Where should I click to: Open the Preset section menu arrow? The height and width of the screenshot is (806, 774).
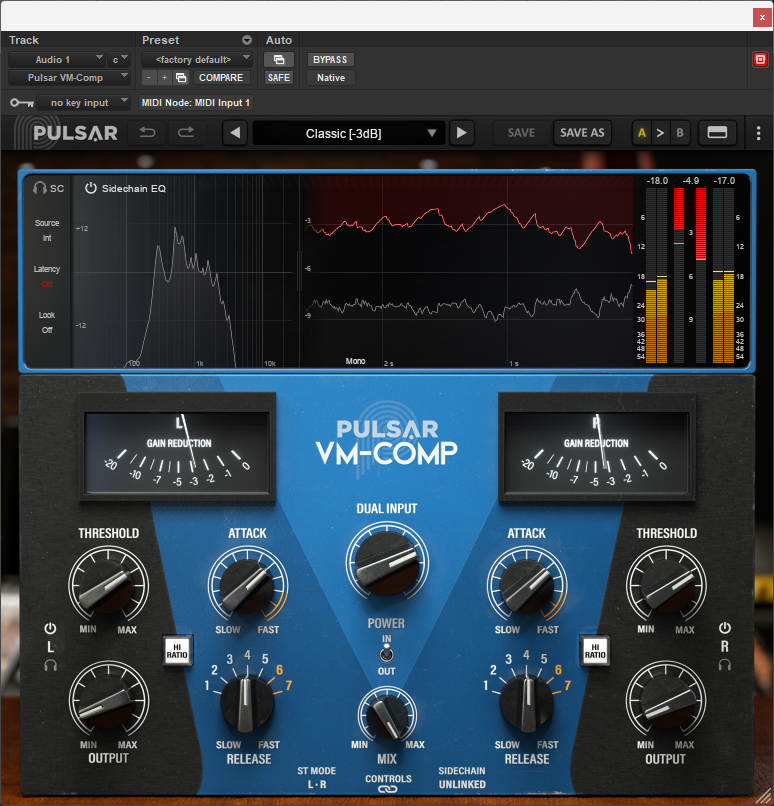tap(247, 40)
